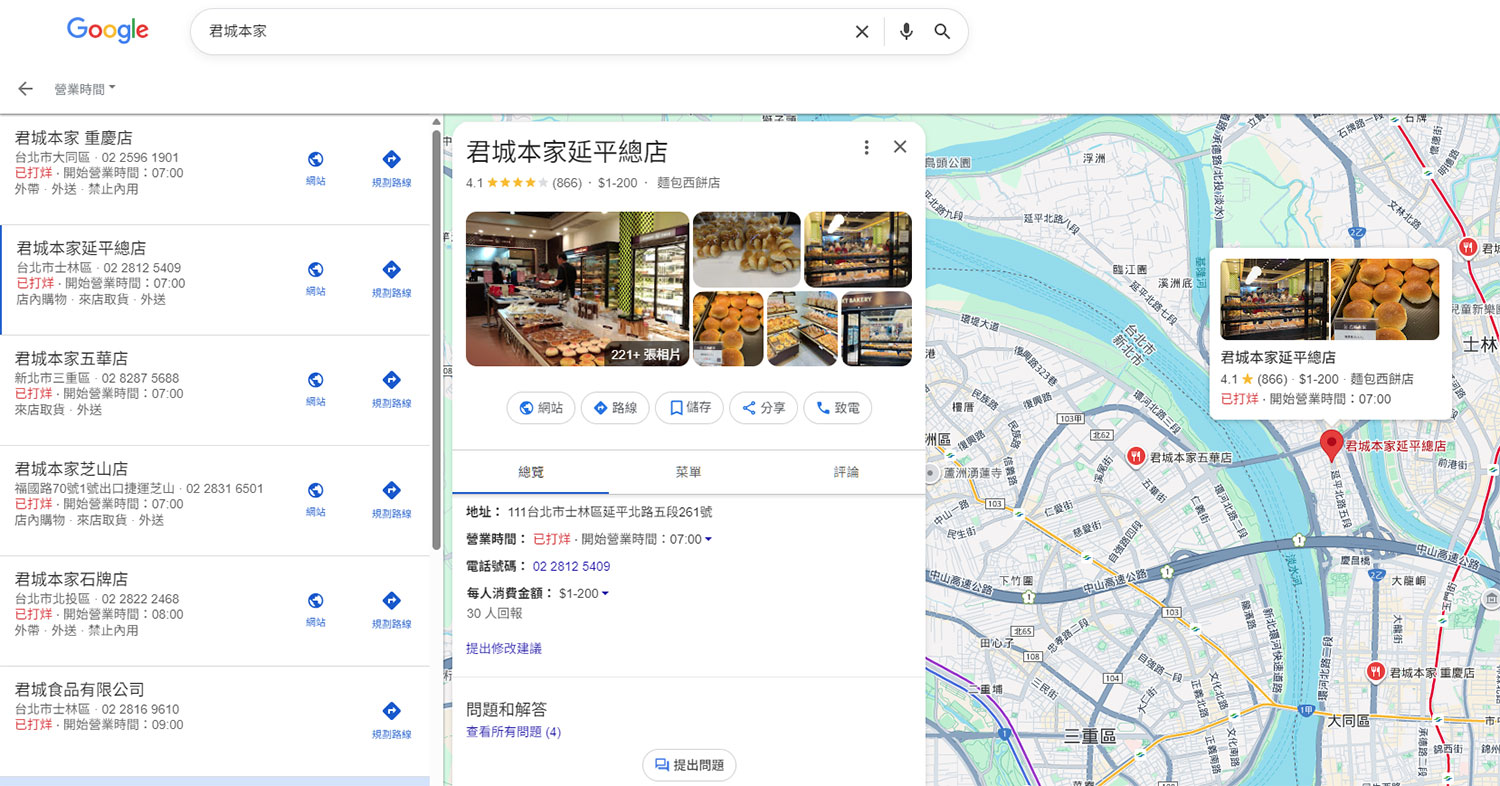
Task: Submit search with the magnifier icon
Action: (x=942, y=32)
